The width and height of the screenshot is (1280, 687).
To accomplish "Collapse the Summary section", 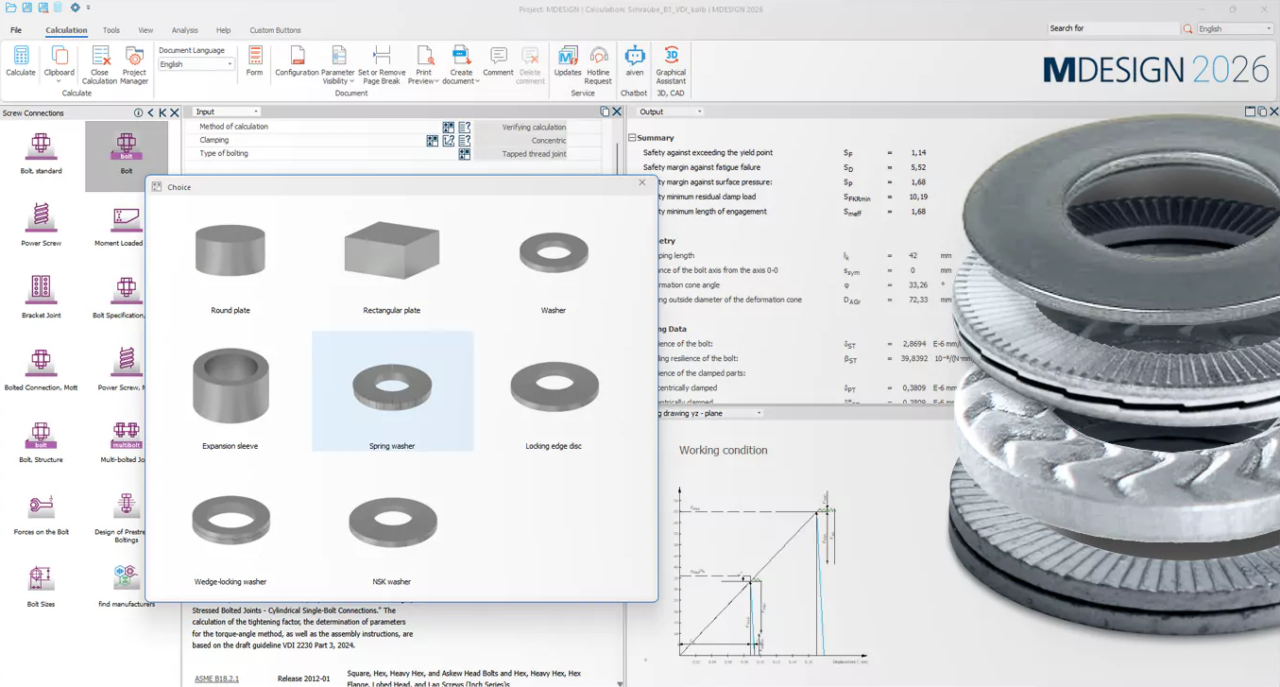I will point(632,138).
